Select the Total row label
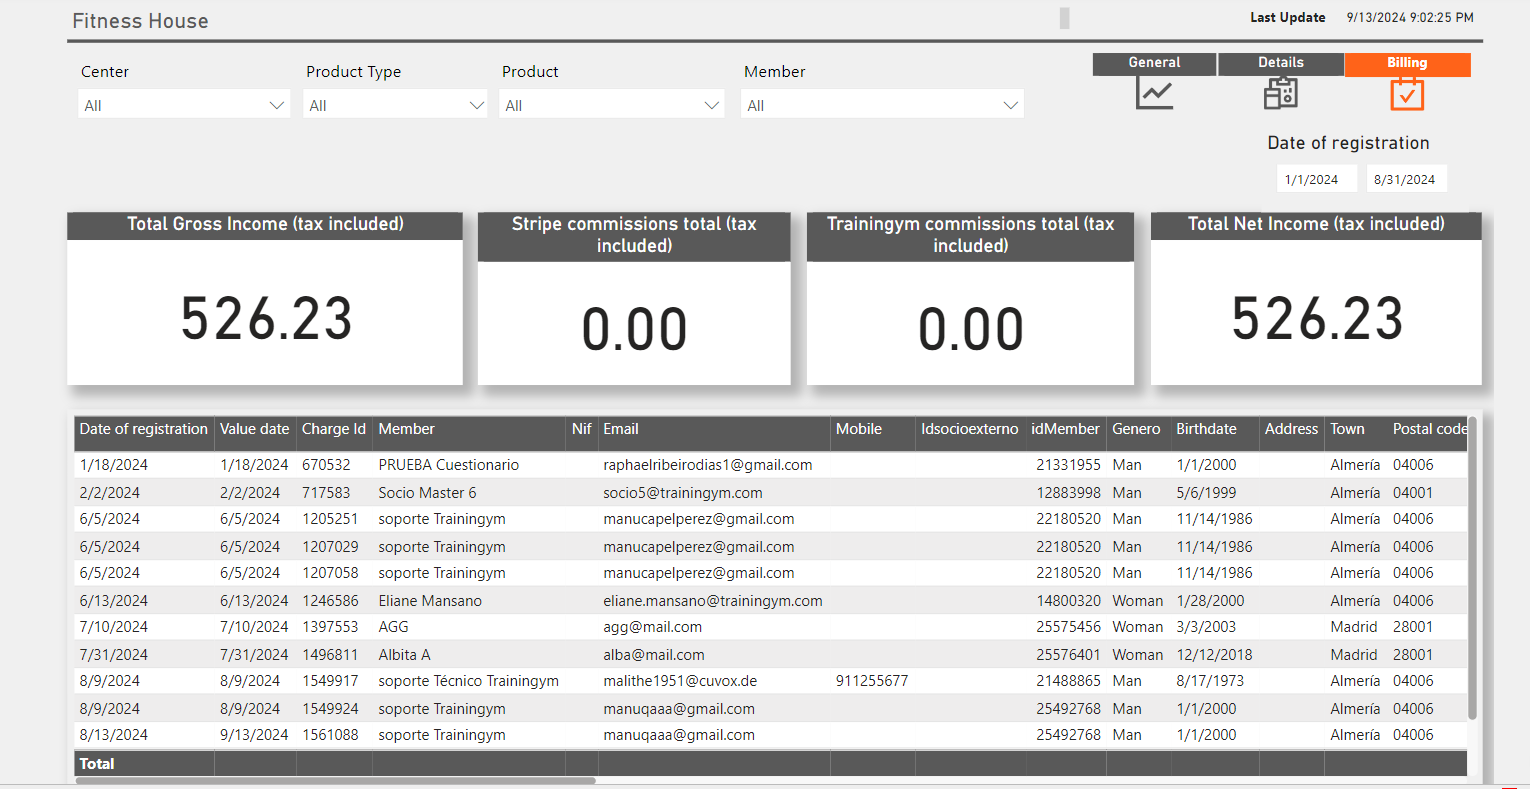 (97, 764)
